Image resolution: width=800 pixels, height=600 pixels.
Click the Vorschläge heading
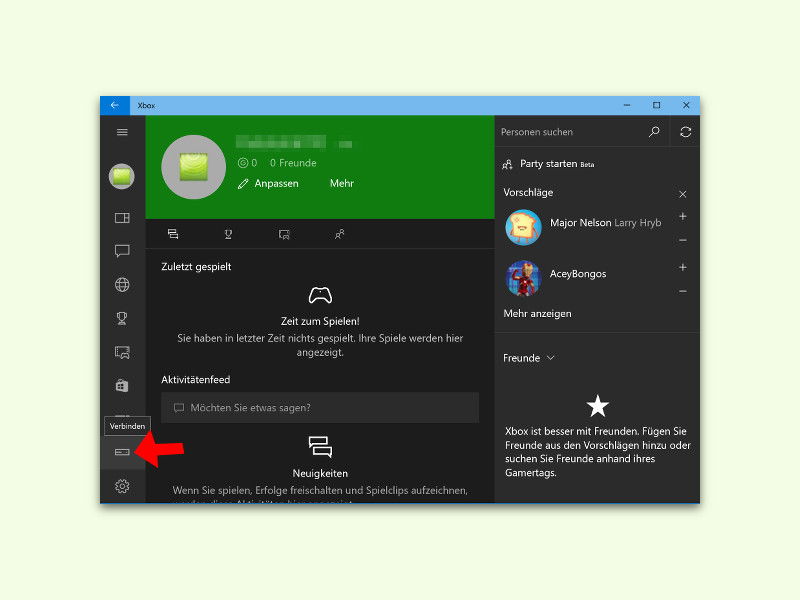tap(528, 192)
